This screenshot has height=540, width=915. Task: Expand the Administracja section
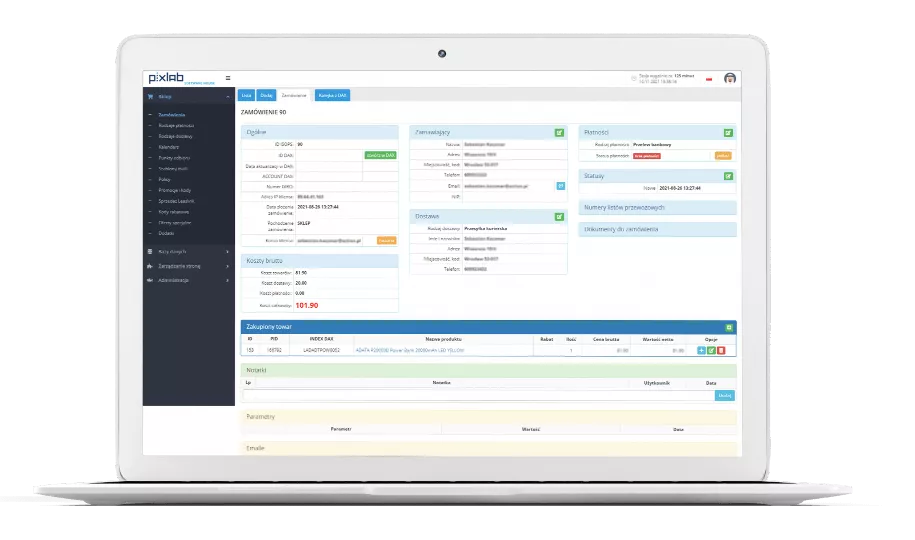click(x=228, y=280)
